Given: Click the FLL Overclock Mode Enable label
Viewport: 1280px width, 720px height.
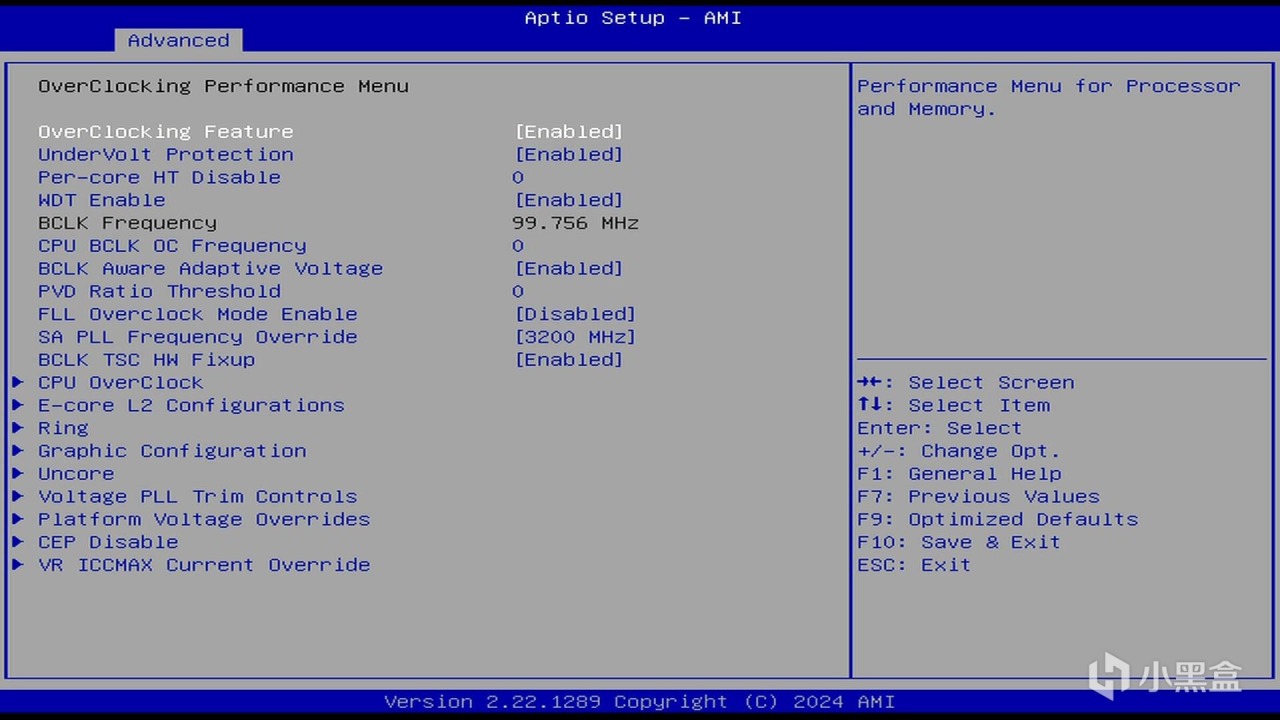Looking at the screenshot, I should [197, 314].
